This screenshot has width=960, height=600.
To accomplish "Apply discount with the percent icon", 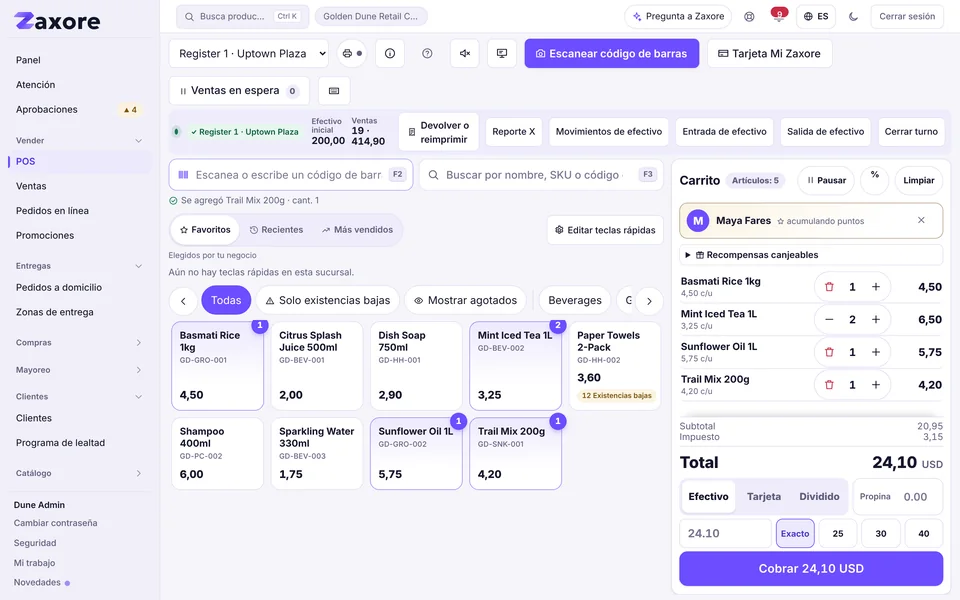I will [874, 180].
